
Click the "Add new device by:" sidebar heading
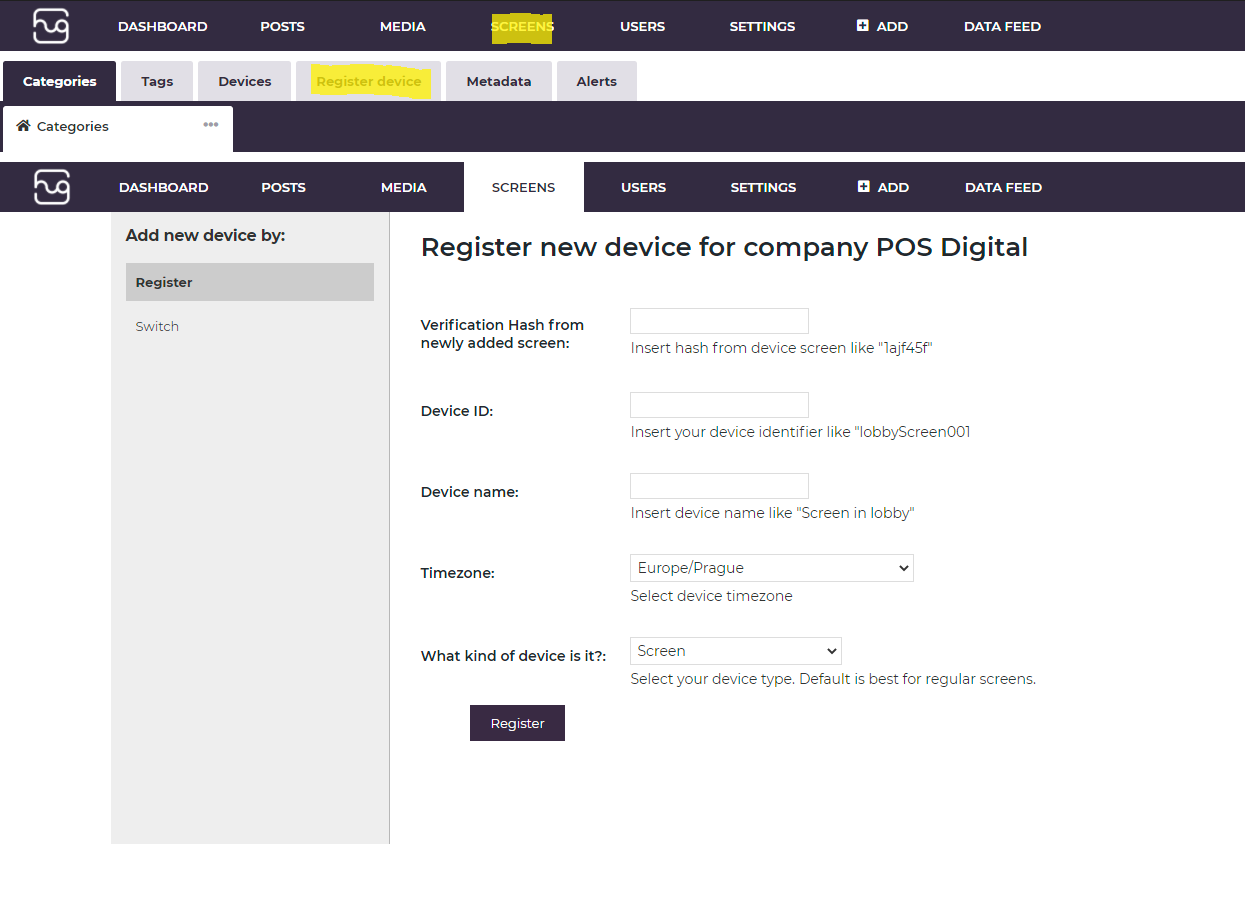(205, 236)
